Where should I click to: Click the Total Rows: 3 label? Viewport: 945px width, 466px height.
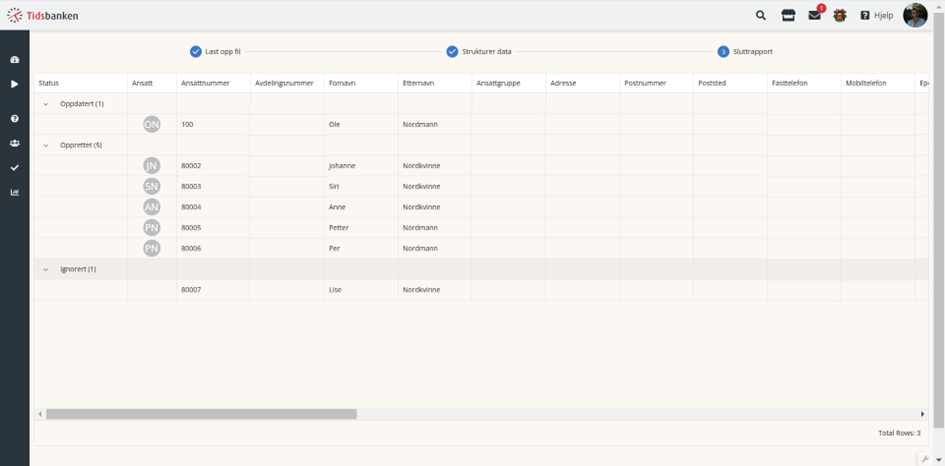(899, 433)
